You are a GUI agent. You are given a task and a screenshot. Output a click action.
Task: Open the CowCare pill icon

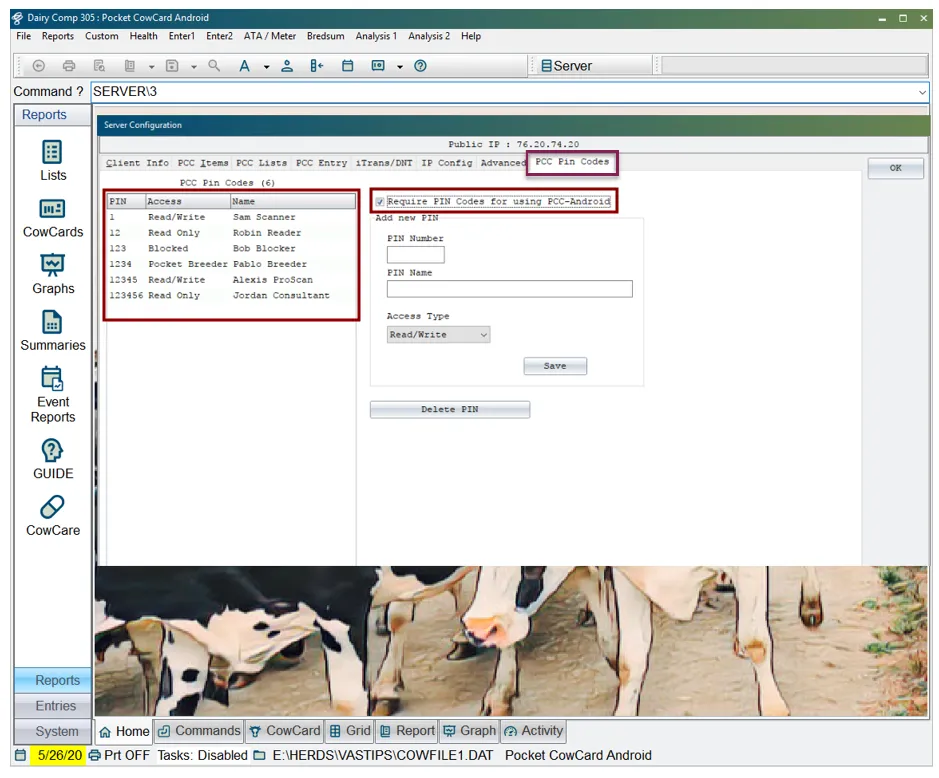tap(53, 516)
